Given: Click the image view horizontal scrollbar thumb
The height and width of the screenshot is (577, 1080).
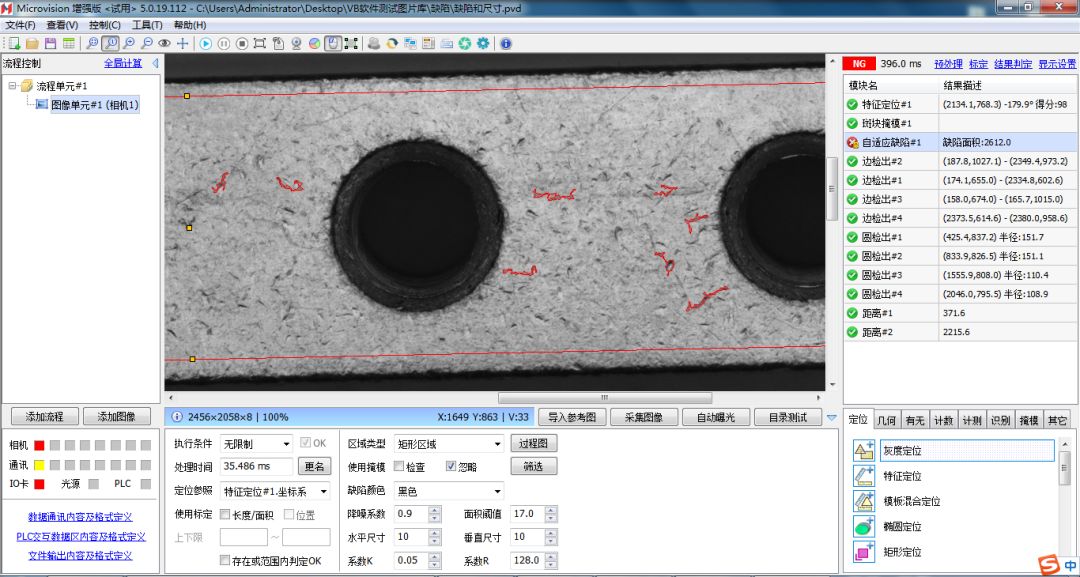Looking at the screenshot, I should coord(605,398).
